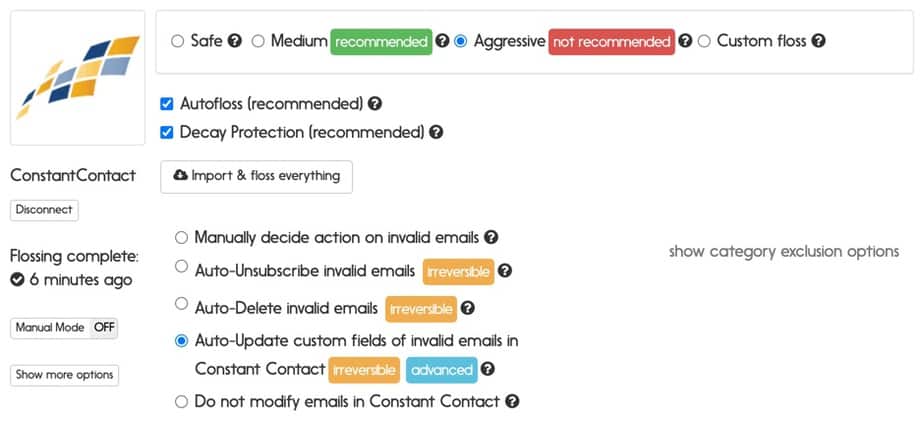Screen dimensions: 924x423
Task: Click Show more options button
Action: pyautogui.click(x=64, y=375)
